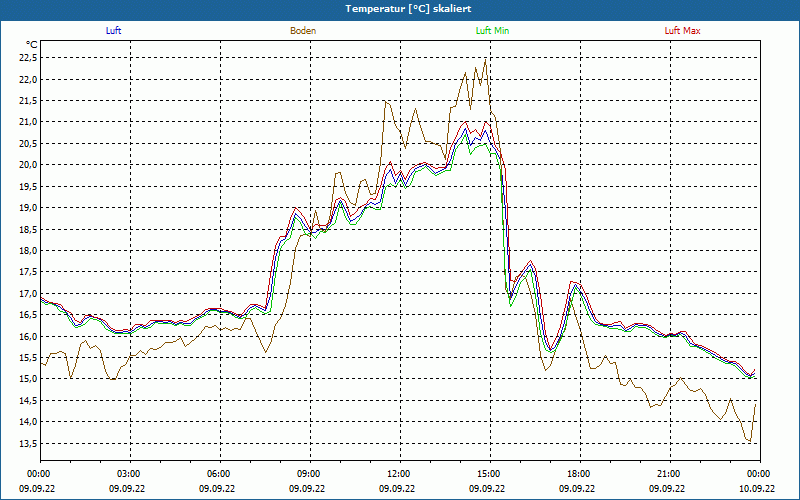Click the 19,0 y-axis value

click(27, 208)
